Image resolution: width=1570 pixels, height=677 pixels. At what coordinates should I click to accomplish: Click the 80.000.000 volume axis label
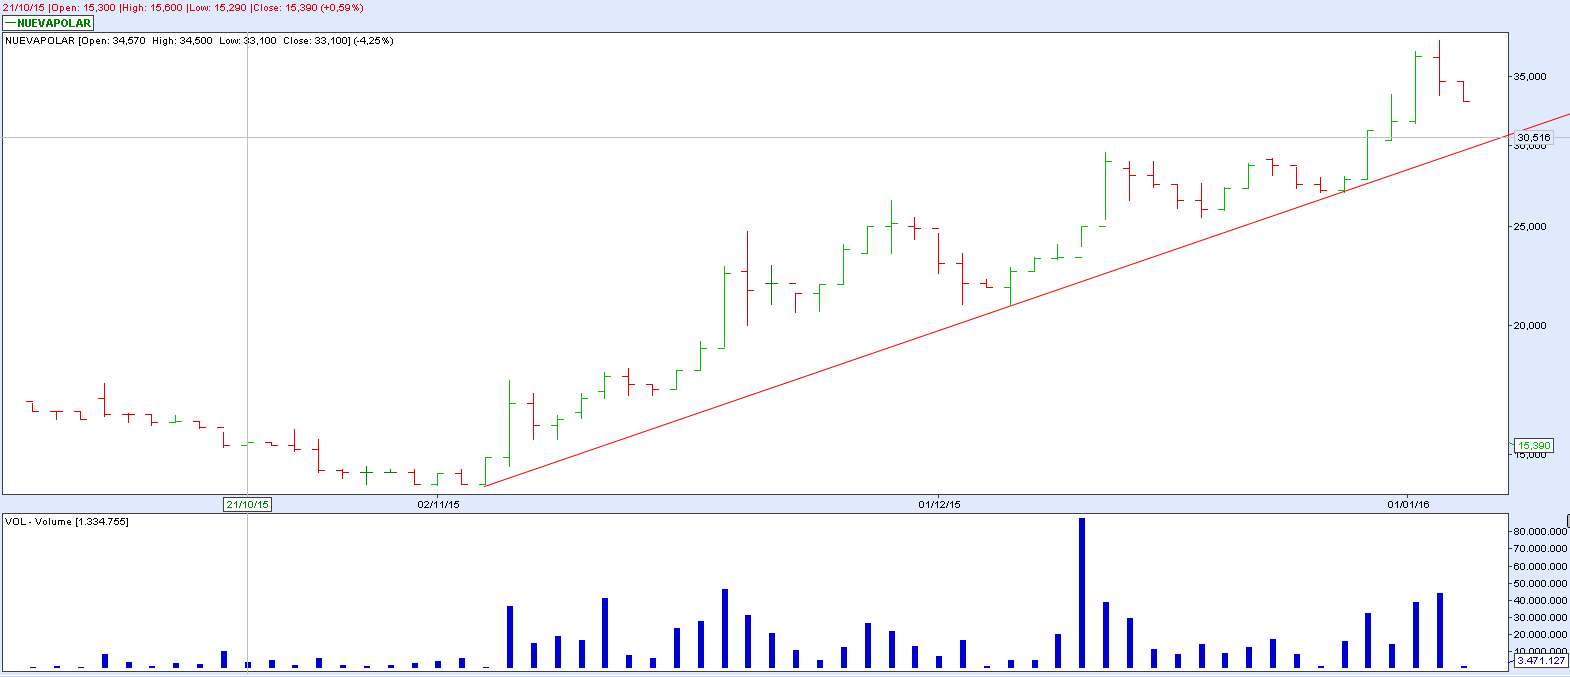coord(1539,532)
